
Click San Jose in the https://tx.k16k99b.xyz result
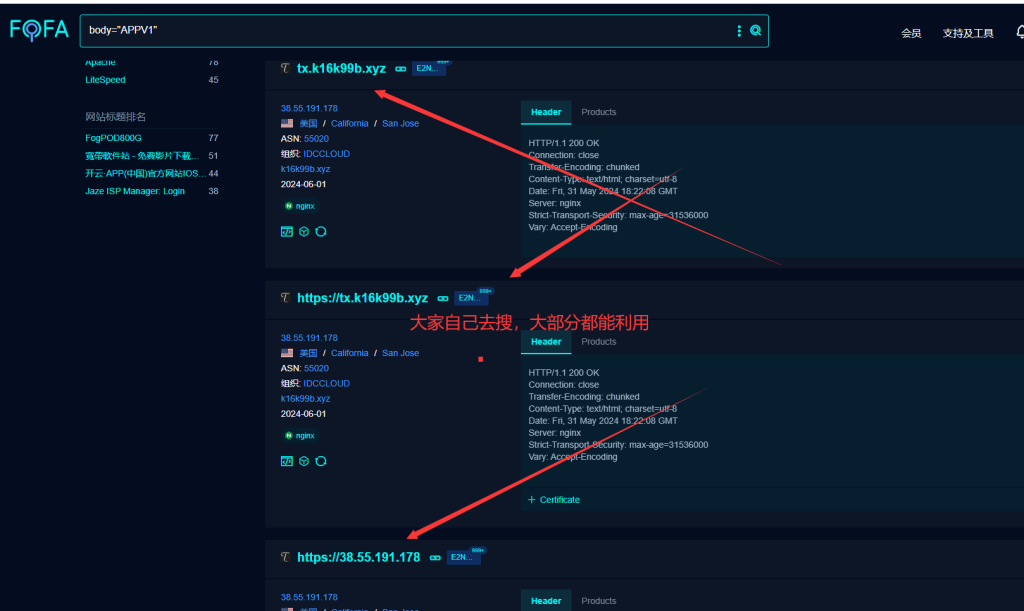point(400,353)
